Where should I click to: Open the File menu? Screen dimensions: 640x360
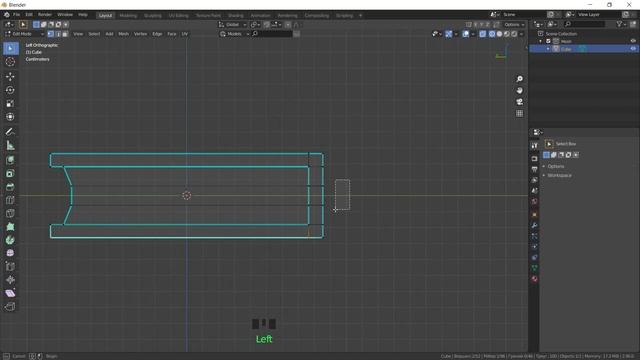point(16,15)
